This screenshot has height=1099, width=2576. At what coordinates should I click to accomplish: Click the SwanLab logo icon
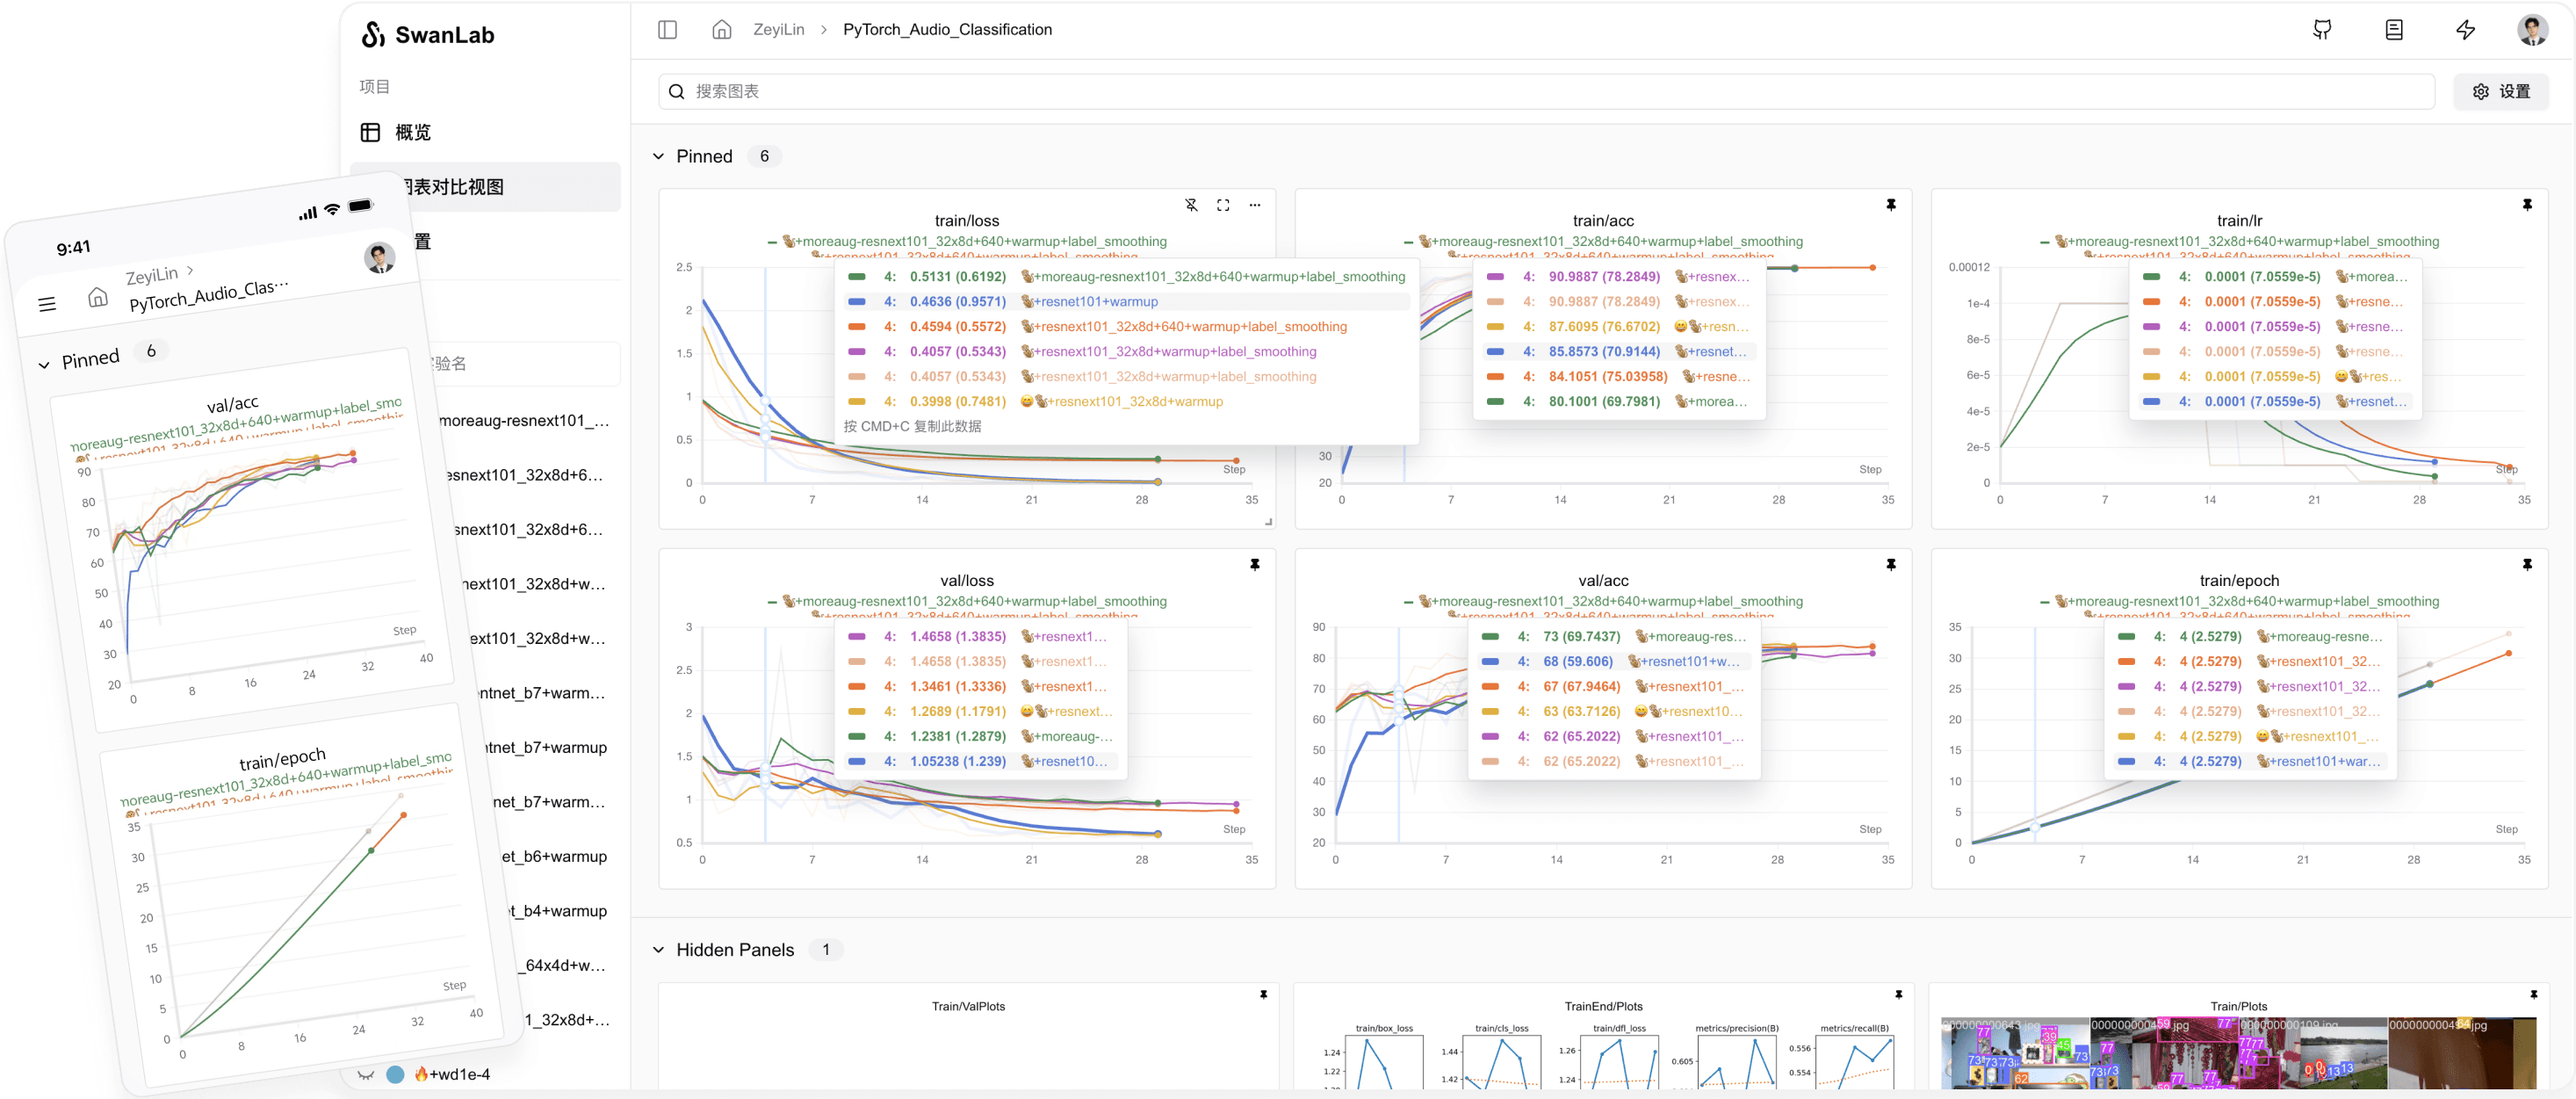point(373,35)
